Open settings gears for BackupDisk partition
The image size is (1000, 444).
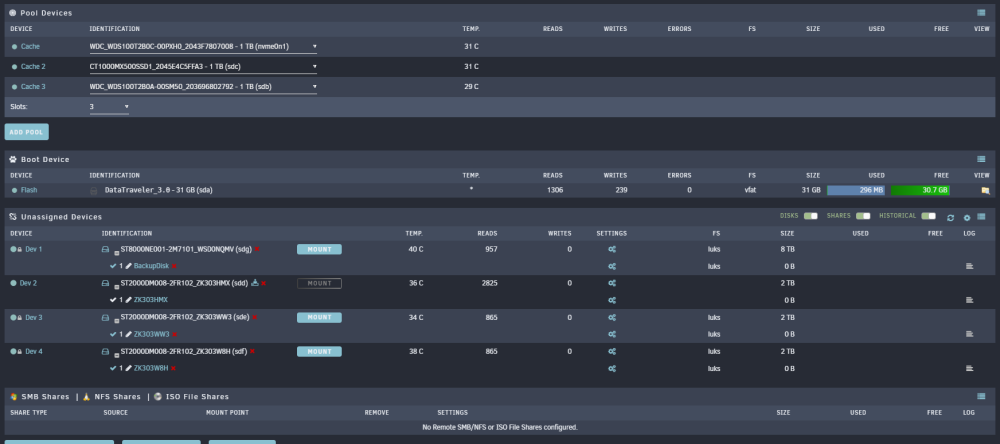612,266
